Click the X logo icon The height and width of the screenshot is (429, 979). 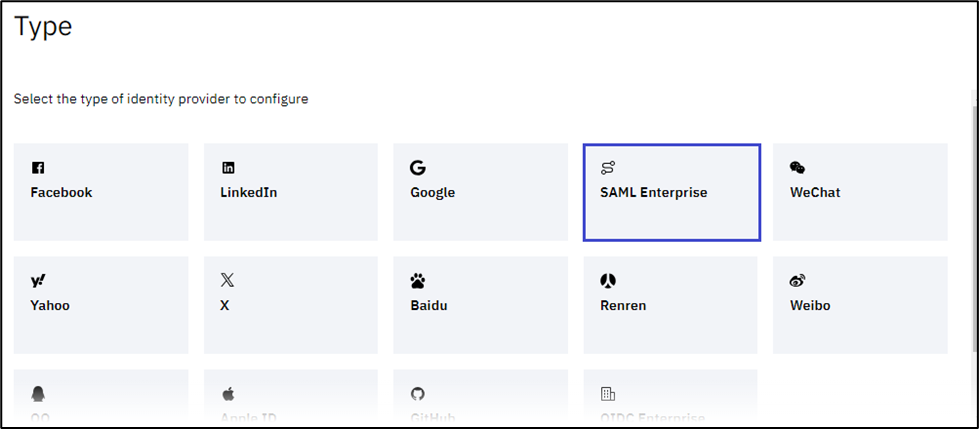(x=227, y=281)
